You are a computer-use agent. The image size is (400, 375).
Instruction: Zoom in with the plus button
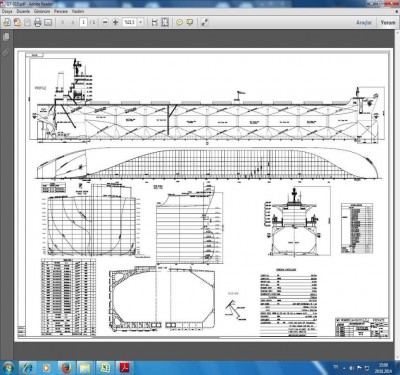point(115,22)
